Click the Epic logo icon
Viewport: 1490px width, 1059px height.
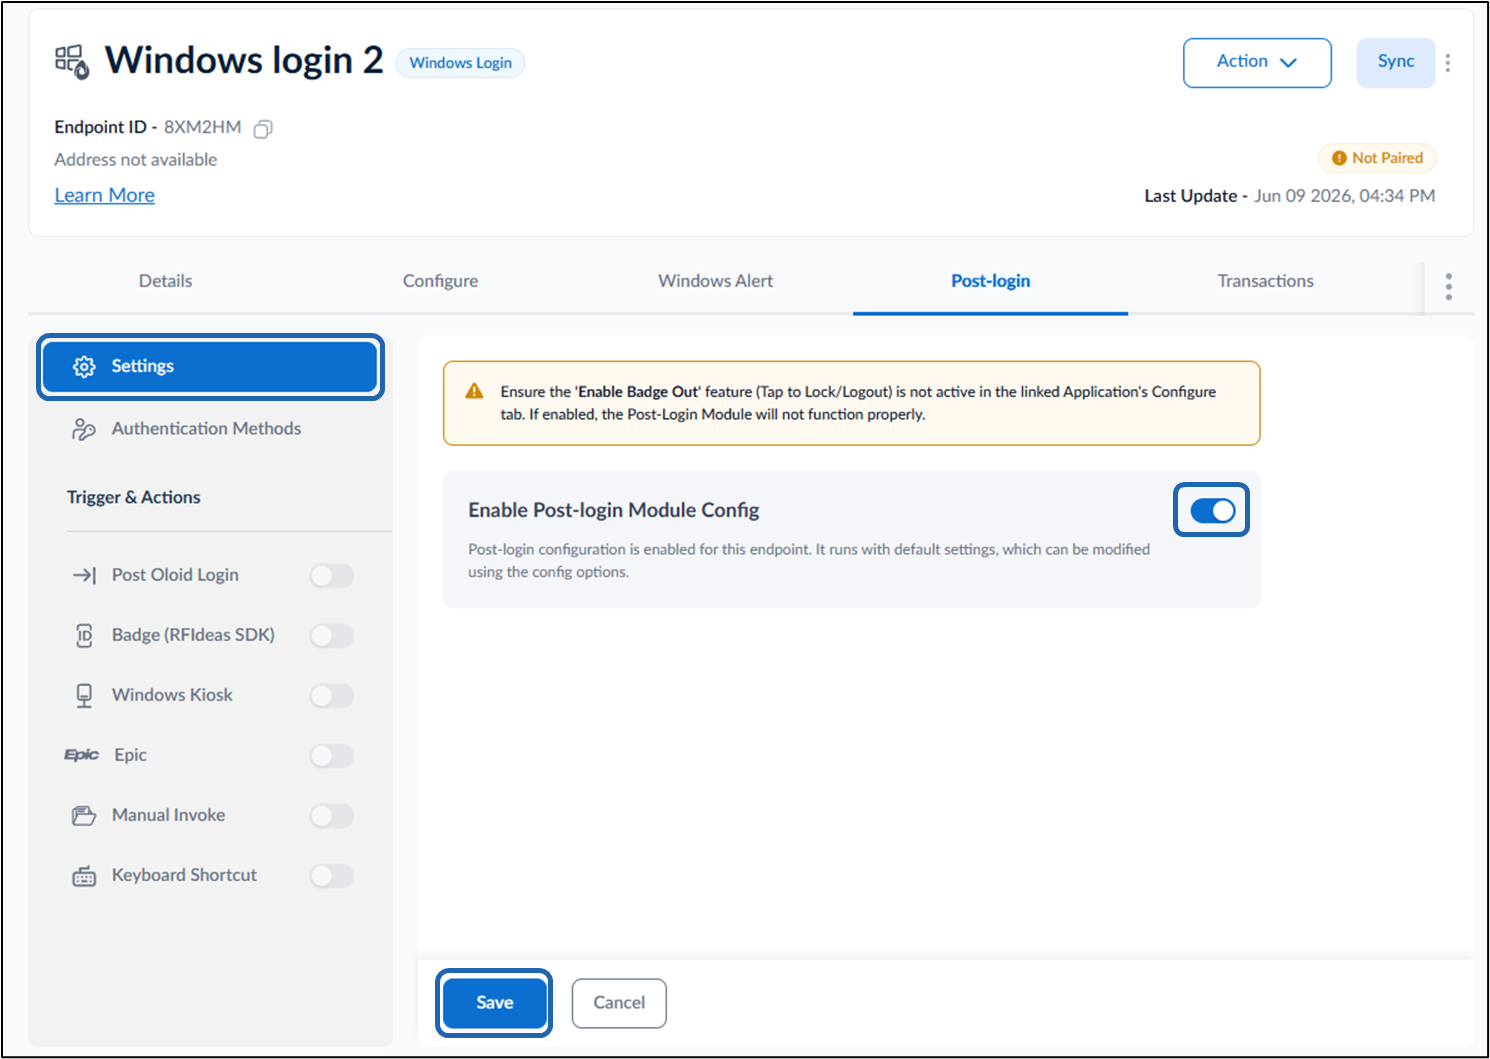(x=82, y=755)
